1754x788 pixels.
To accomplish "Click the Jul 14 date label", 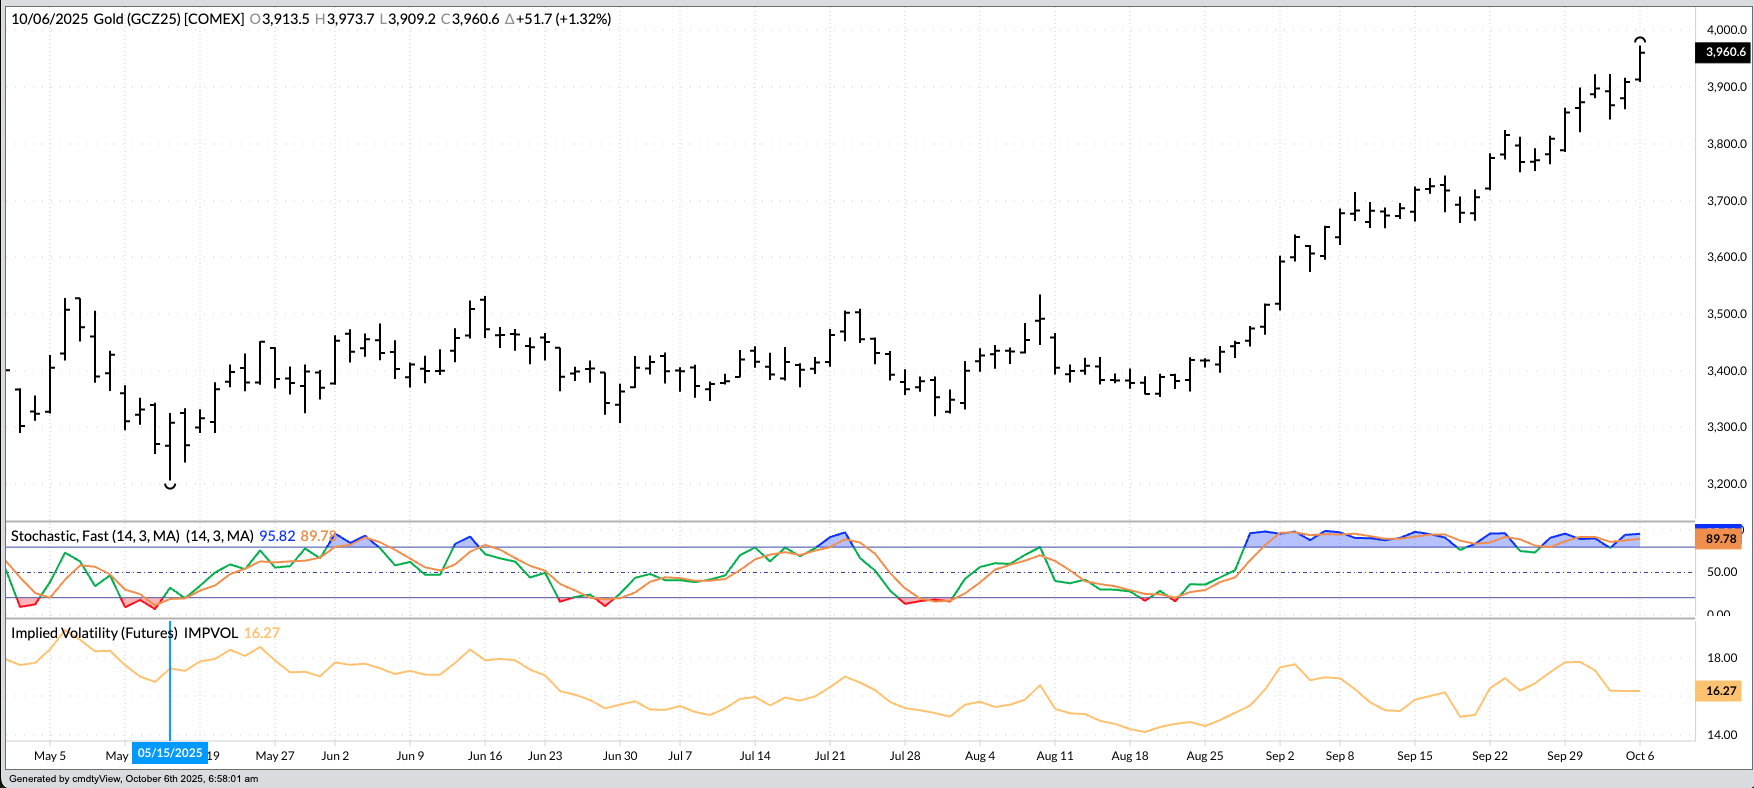I will [x=755, y=756].
